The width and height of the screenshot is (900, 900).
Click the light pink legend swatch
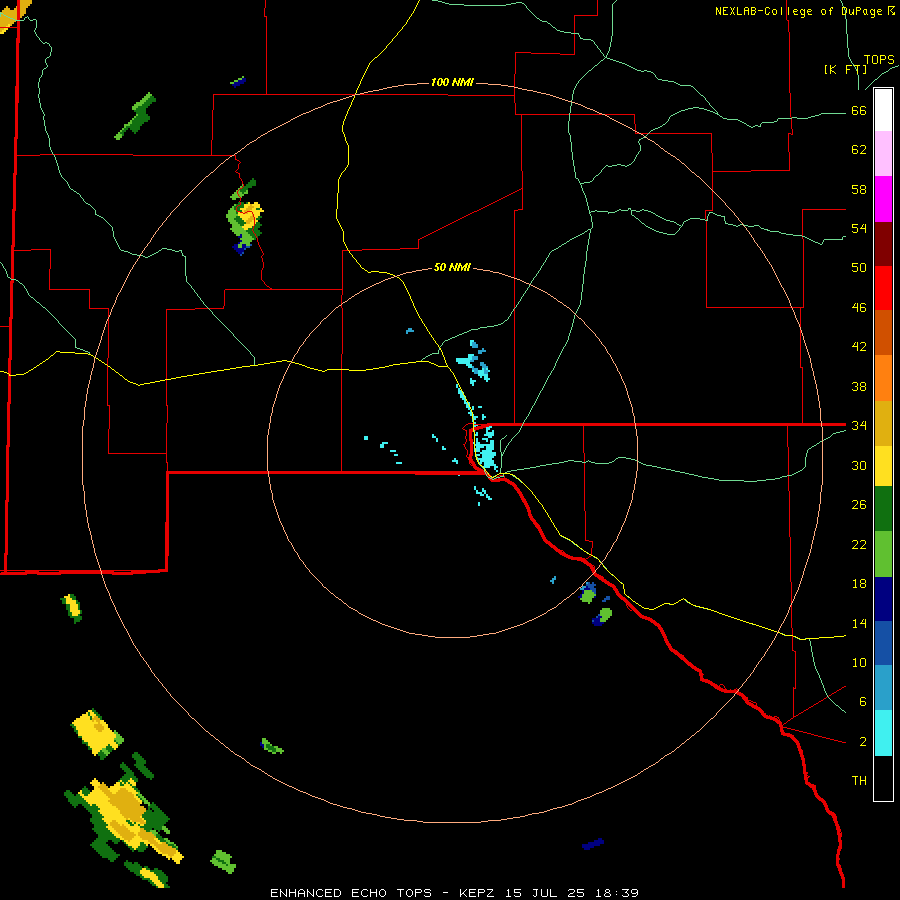[883, 154]
